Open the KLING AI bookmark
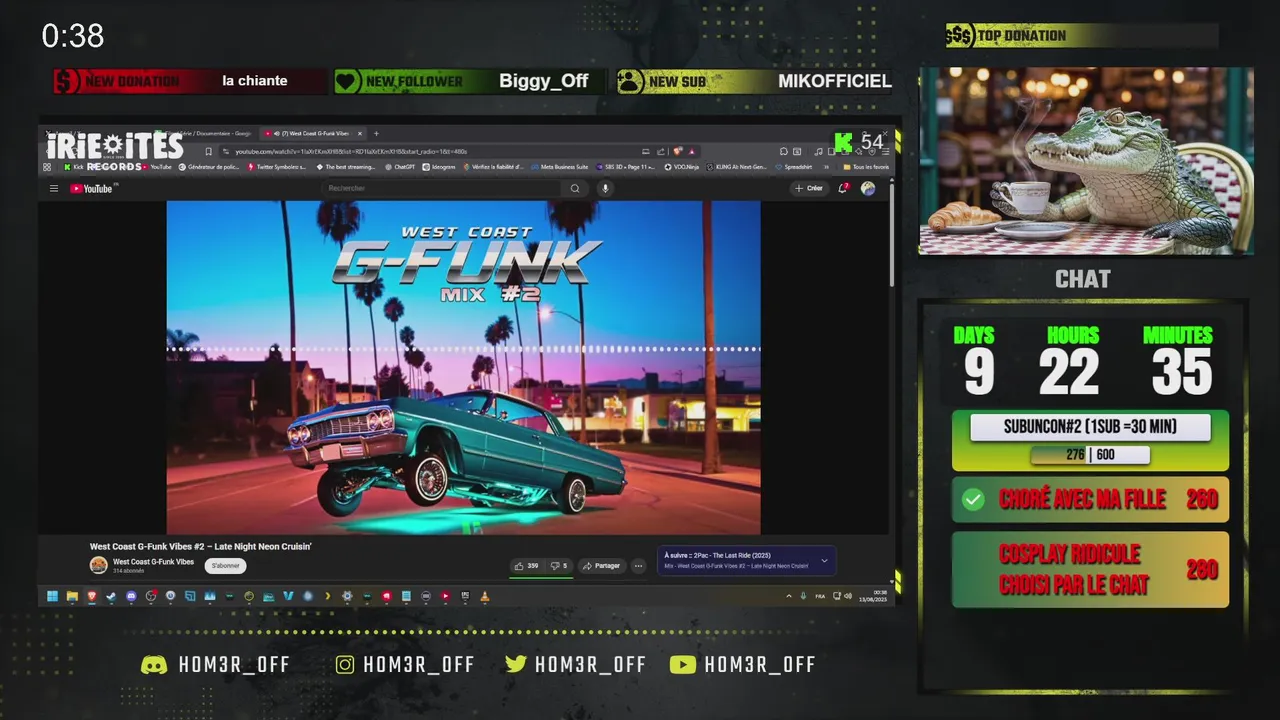 pos(737,167)
